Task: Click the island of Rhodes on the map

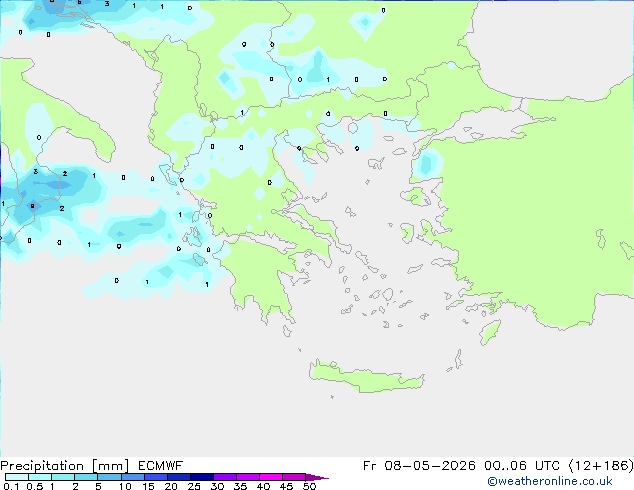Action: (x=490, y=332)
